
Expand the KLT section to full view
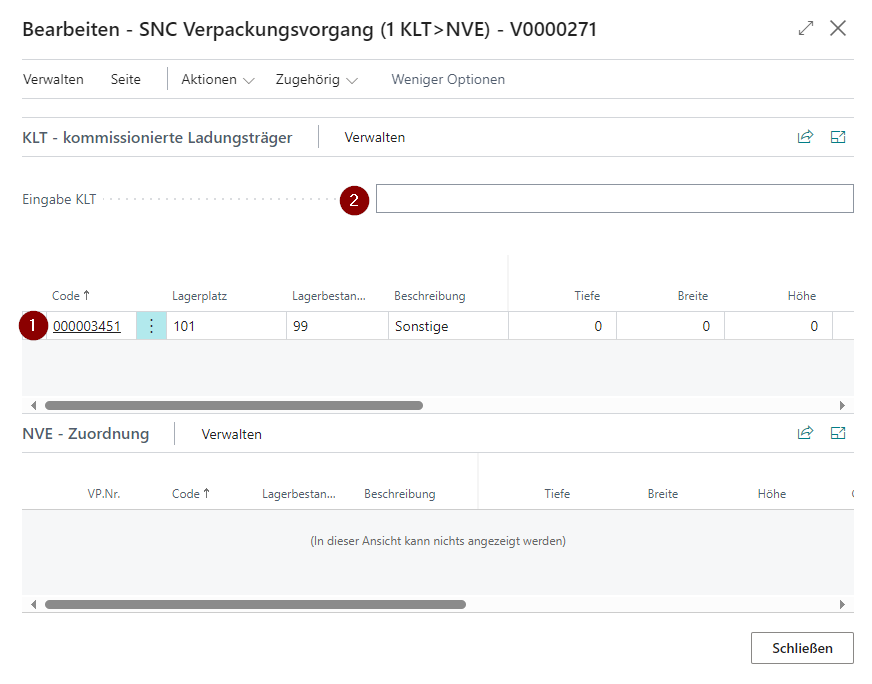pyautogui.click(x=838, y=138)
